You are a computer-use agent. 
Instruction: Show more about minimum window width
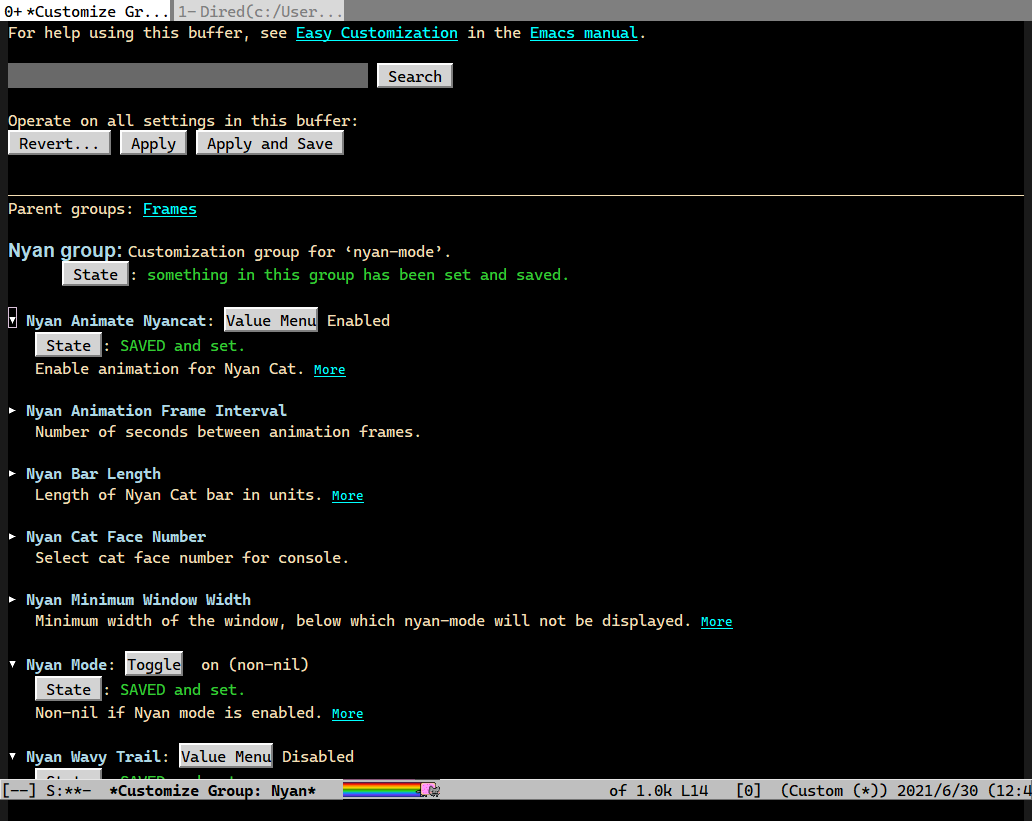click(x=717, y=622)
